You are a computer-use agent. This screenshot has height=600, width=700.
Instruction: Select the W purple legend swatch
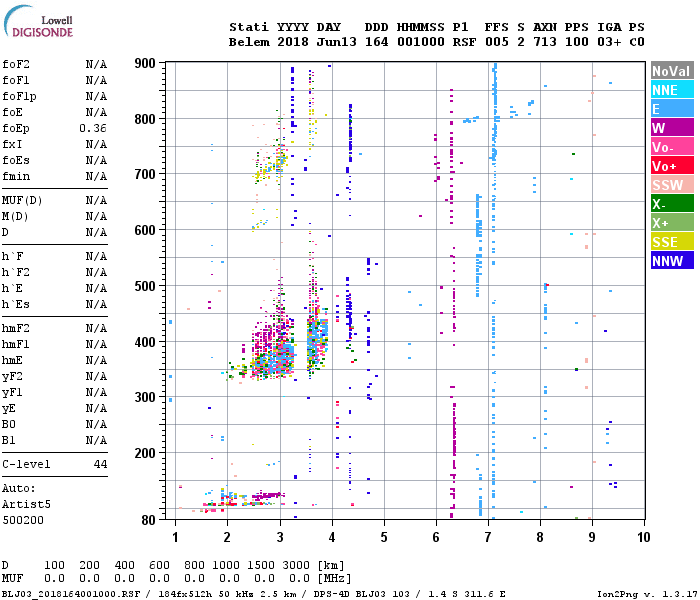(x=672, y=128)
